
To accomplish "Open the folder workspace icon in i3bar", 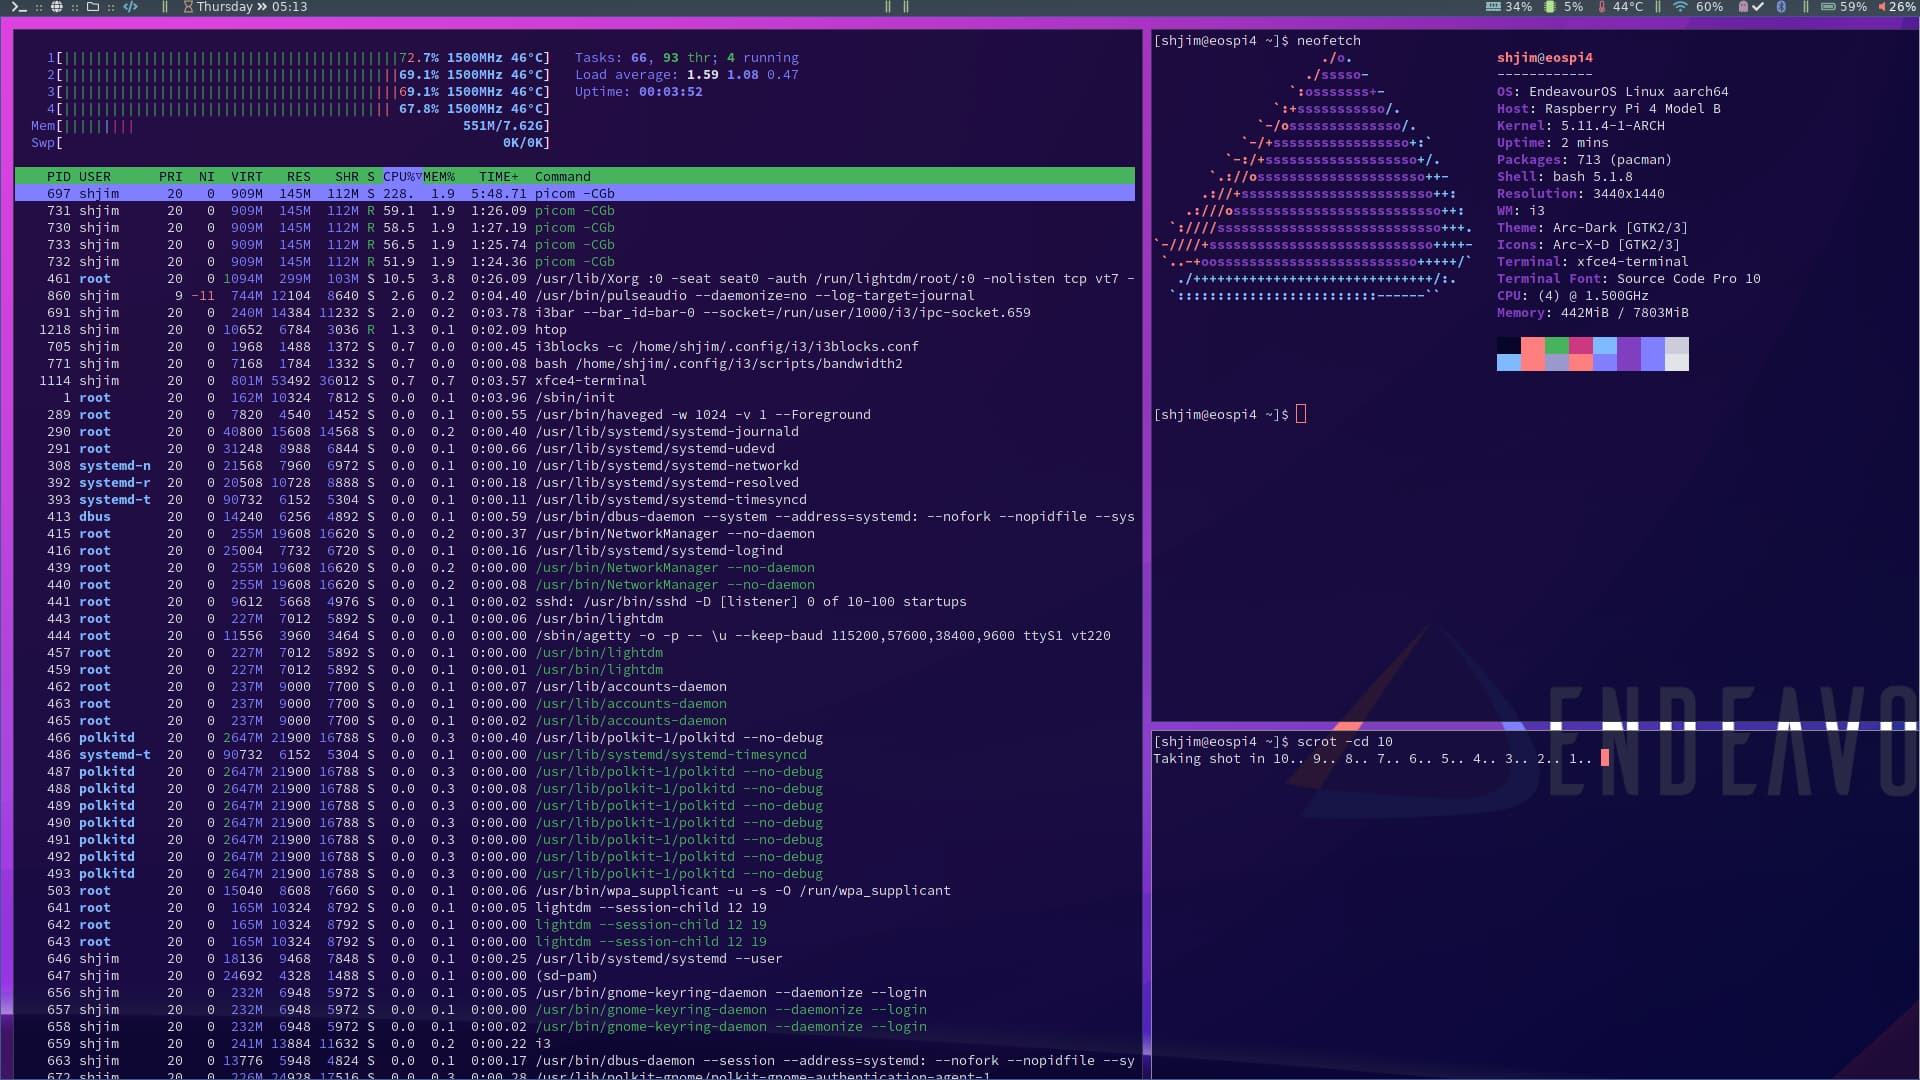I will click(x=93, y=7).
